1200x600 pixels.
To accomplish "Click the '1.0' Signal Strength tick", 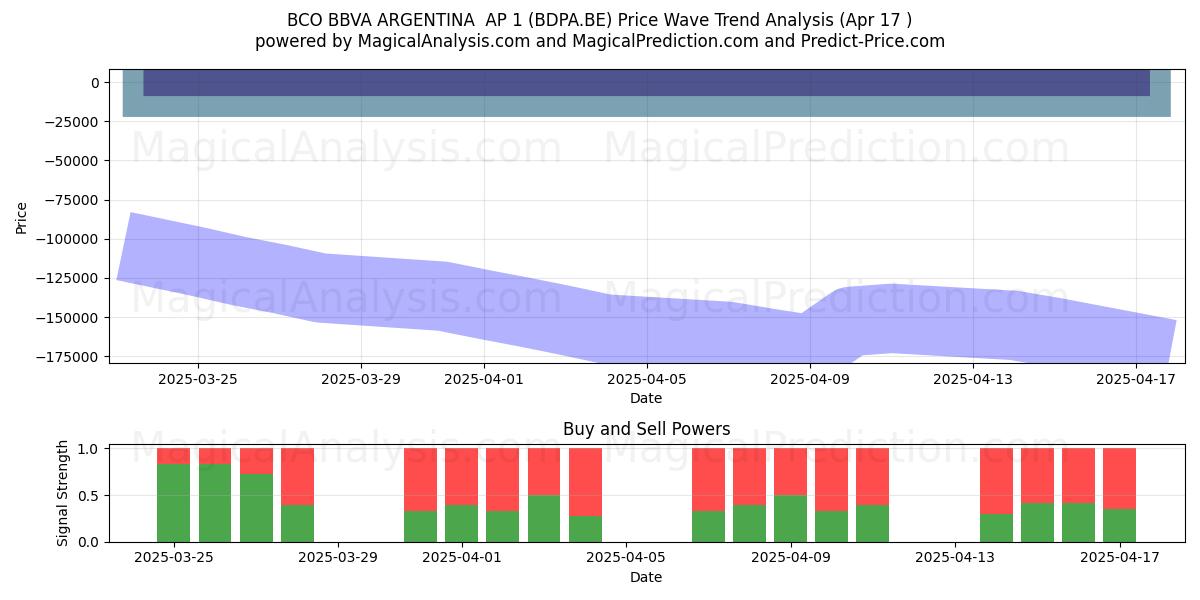I will click(x=90, y=449).
